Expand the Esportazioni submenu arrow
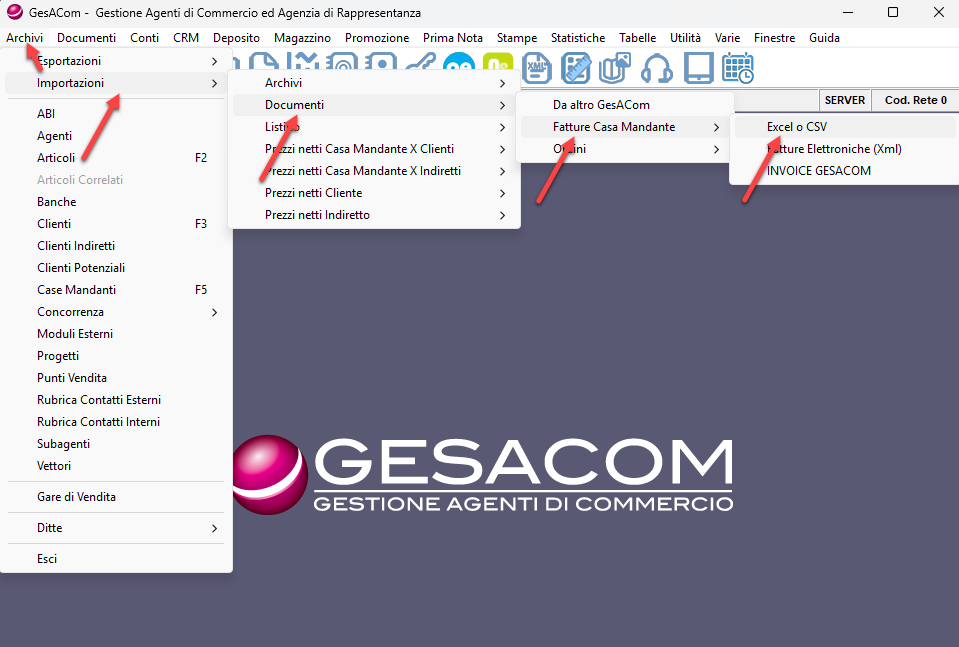The image size is (959, 647). click(214, 61)
